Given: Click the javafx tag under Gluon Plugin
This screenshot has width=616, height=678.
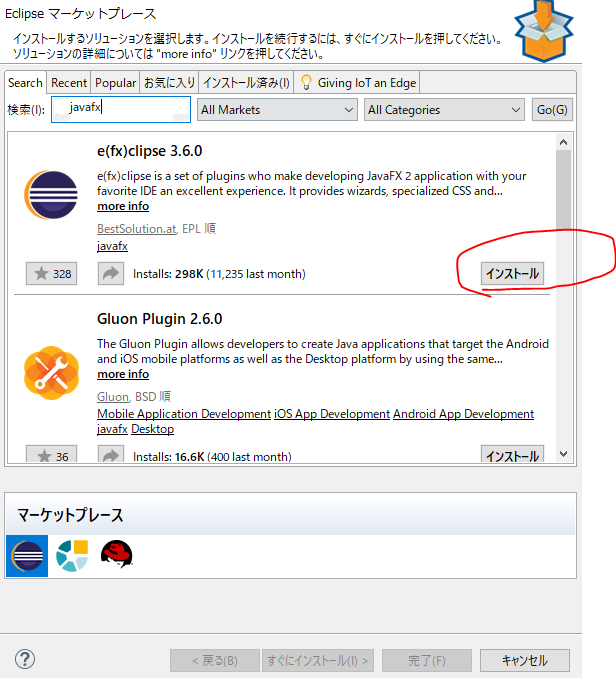Looking at the screenshot, I should [x=112, y=429].
